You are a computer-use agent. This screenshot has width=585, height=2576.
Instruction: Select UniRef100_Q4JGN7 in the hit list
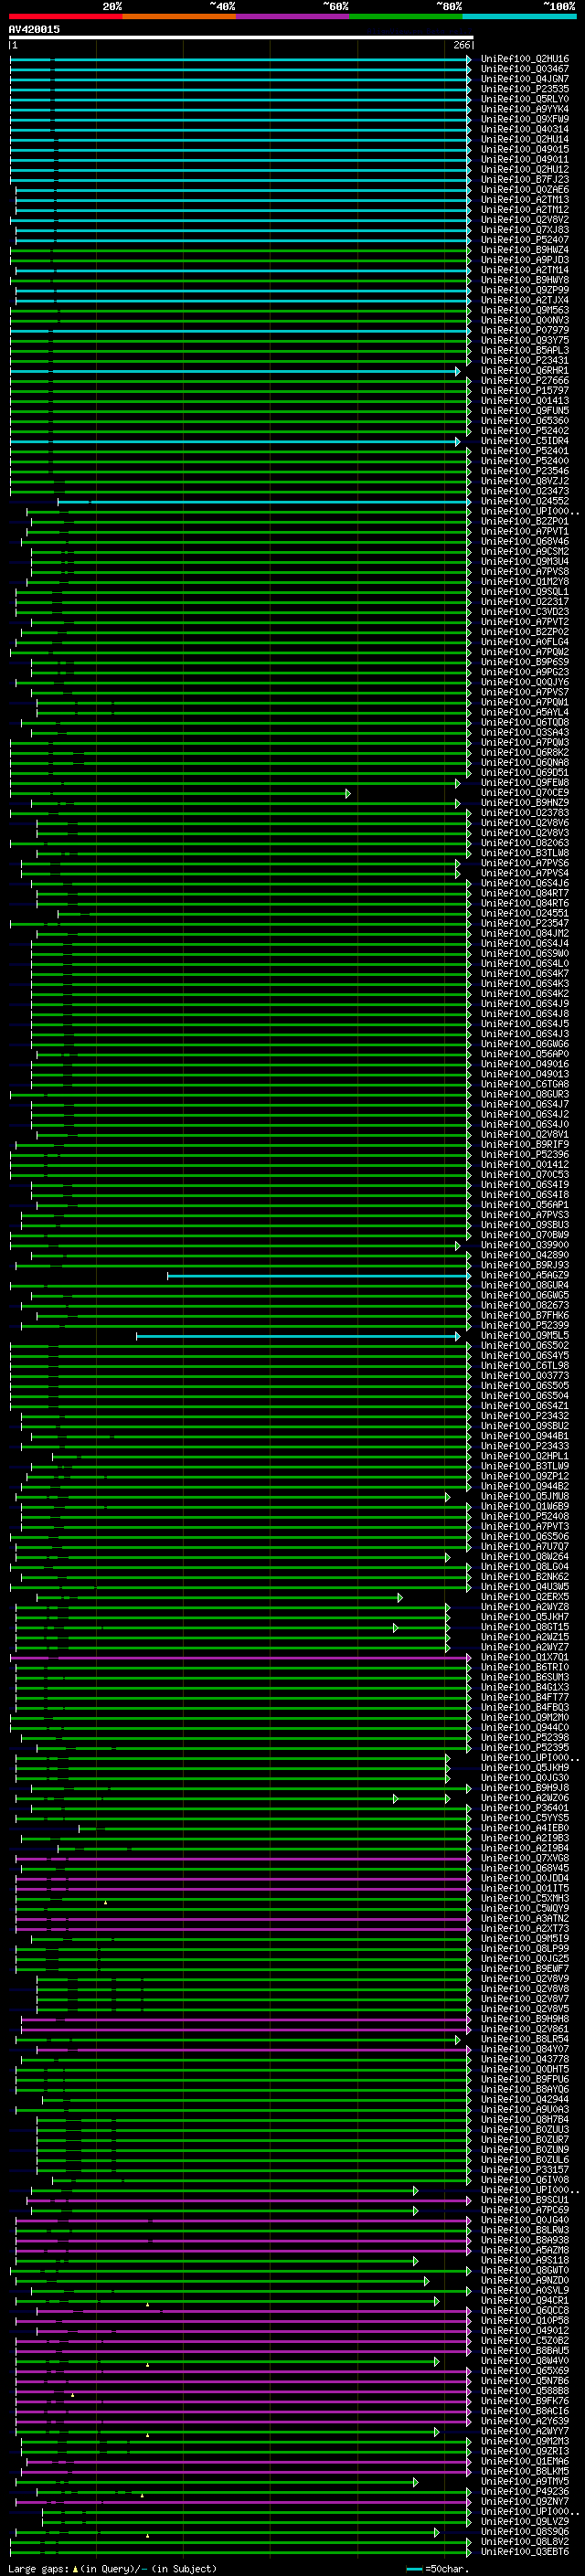click(525, 79)
